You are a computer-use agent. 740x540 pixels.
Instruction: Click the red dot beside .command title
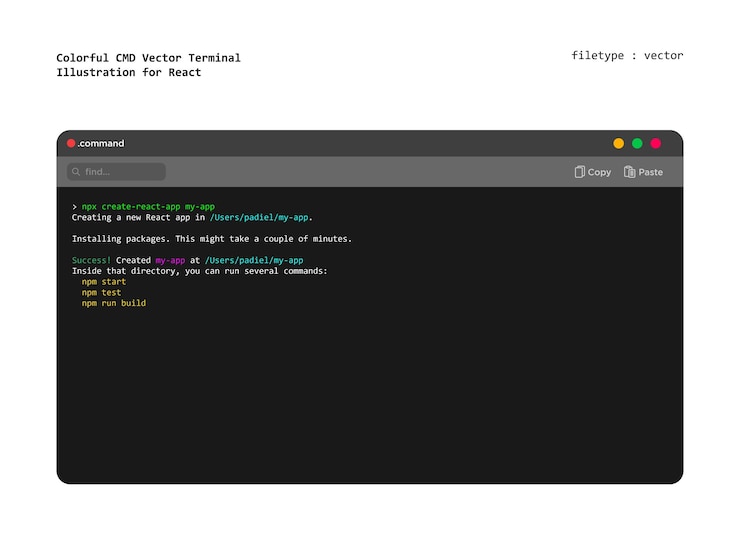coord(71,143)
